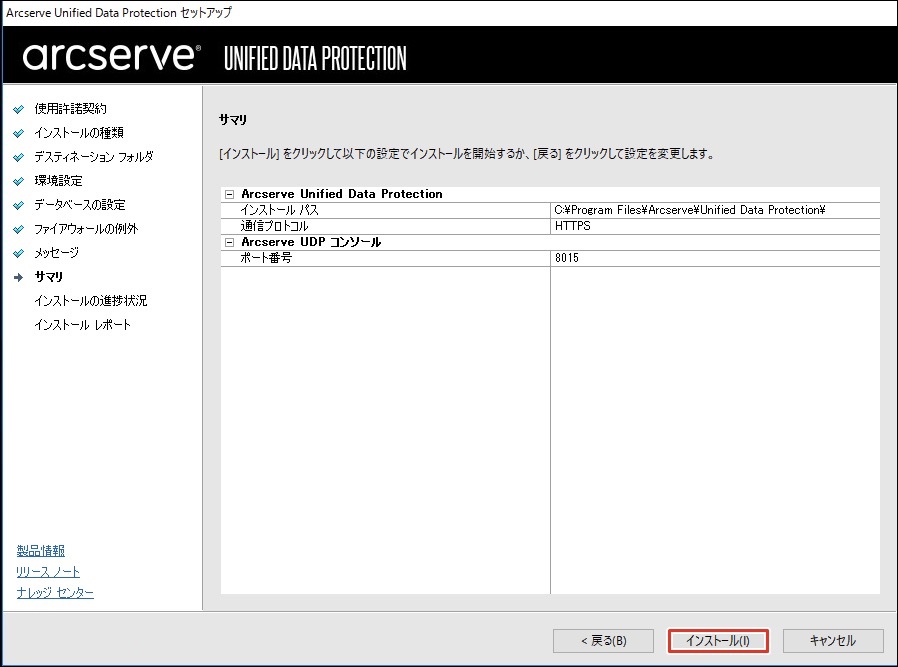Click the arcserve logo in the banner
898x667 pixels.
click(112, 56)
